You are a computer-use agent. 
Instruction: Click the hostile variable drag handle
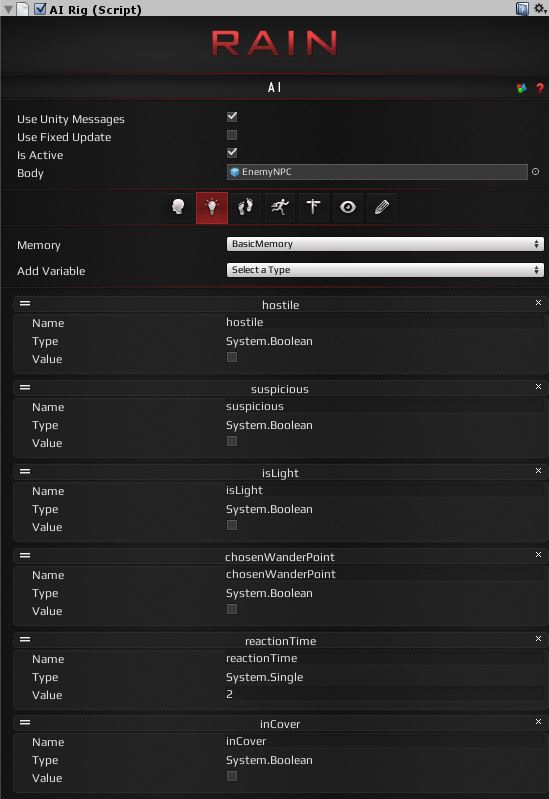click(x=25, y=304)
